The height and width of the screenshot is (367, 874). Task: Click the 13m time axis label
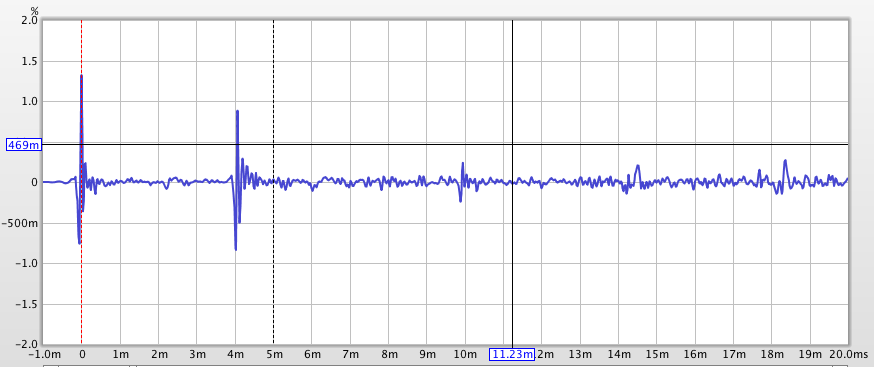[580, 355]
